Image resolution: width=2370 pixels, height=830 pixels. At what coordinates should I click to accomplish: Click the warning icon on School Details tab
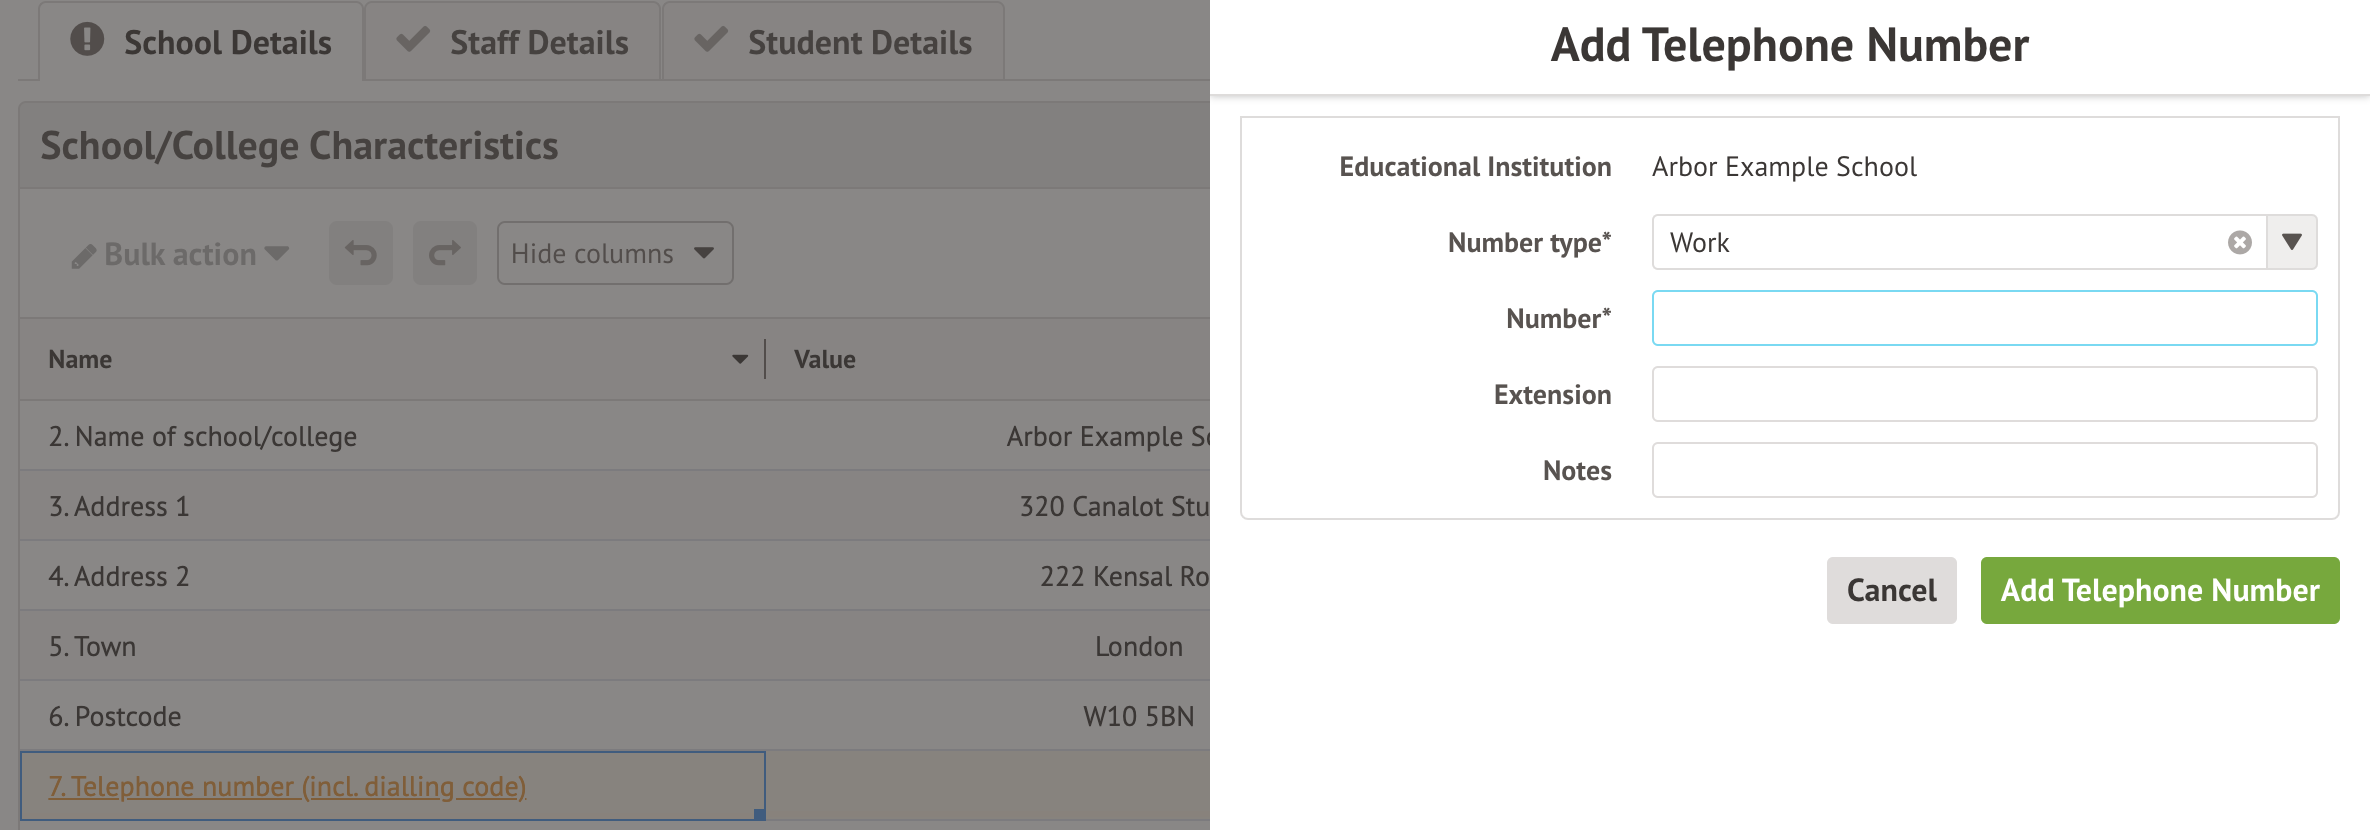[x=88, y=41]
